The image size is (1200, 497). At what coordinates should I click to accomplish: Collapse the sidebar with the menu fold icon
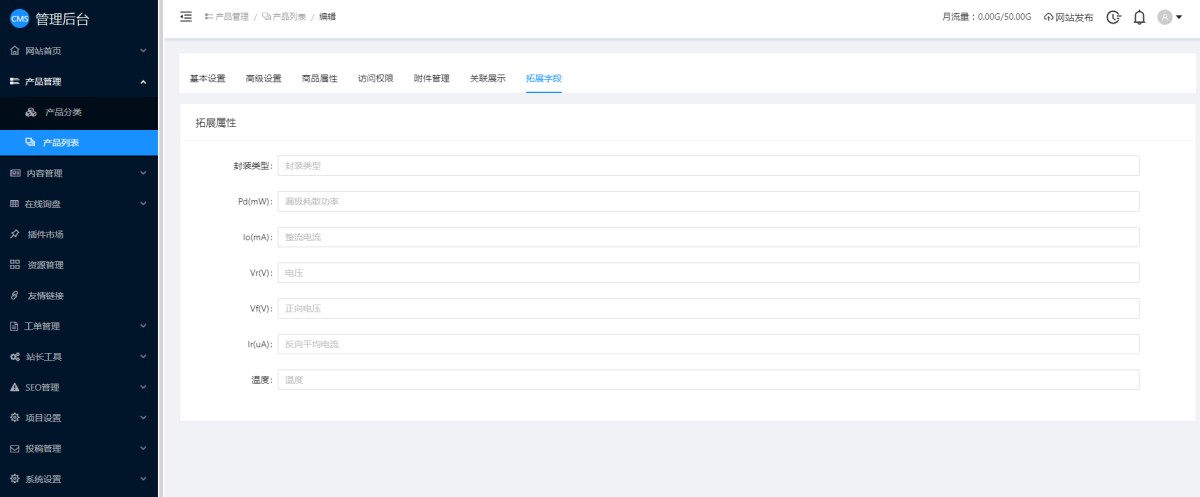click(186, 17)
